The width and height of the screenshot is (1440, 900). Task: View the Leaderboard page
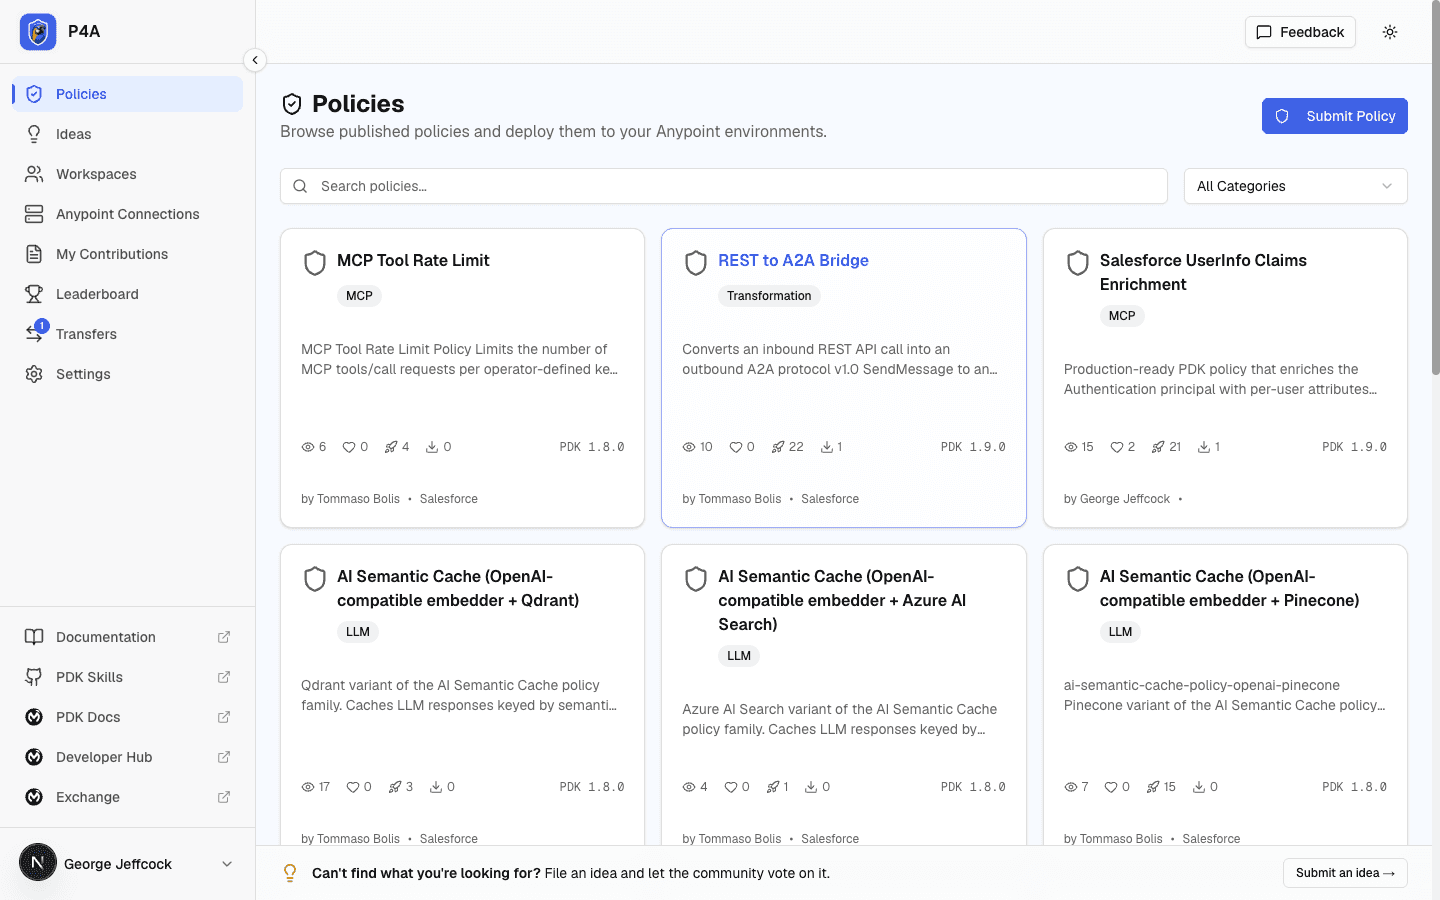point(128,294)
